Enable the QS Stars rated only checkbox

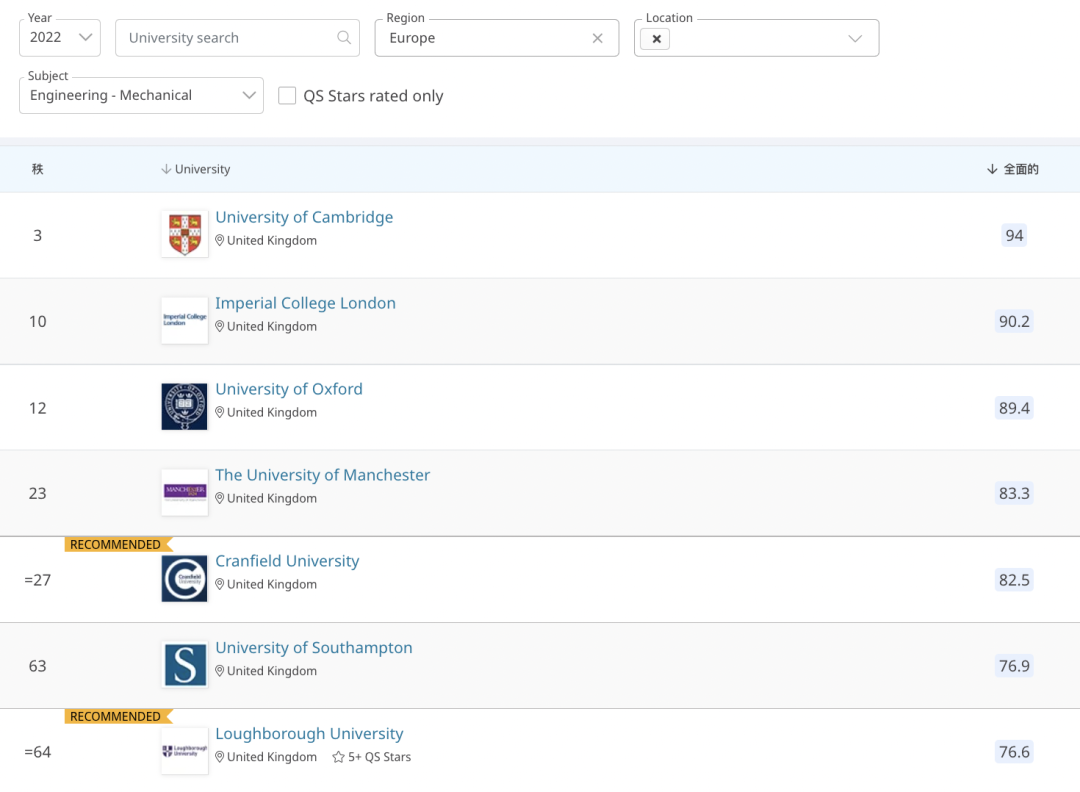pos(287,96)
